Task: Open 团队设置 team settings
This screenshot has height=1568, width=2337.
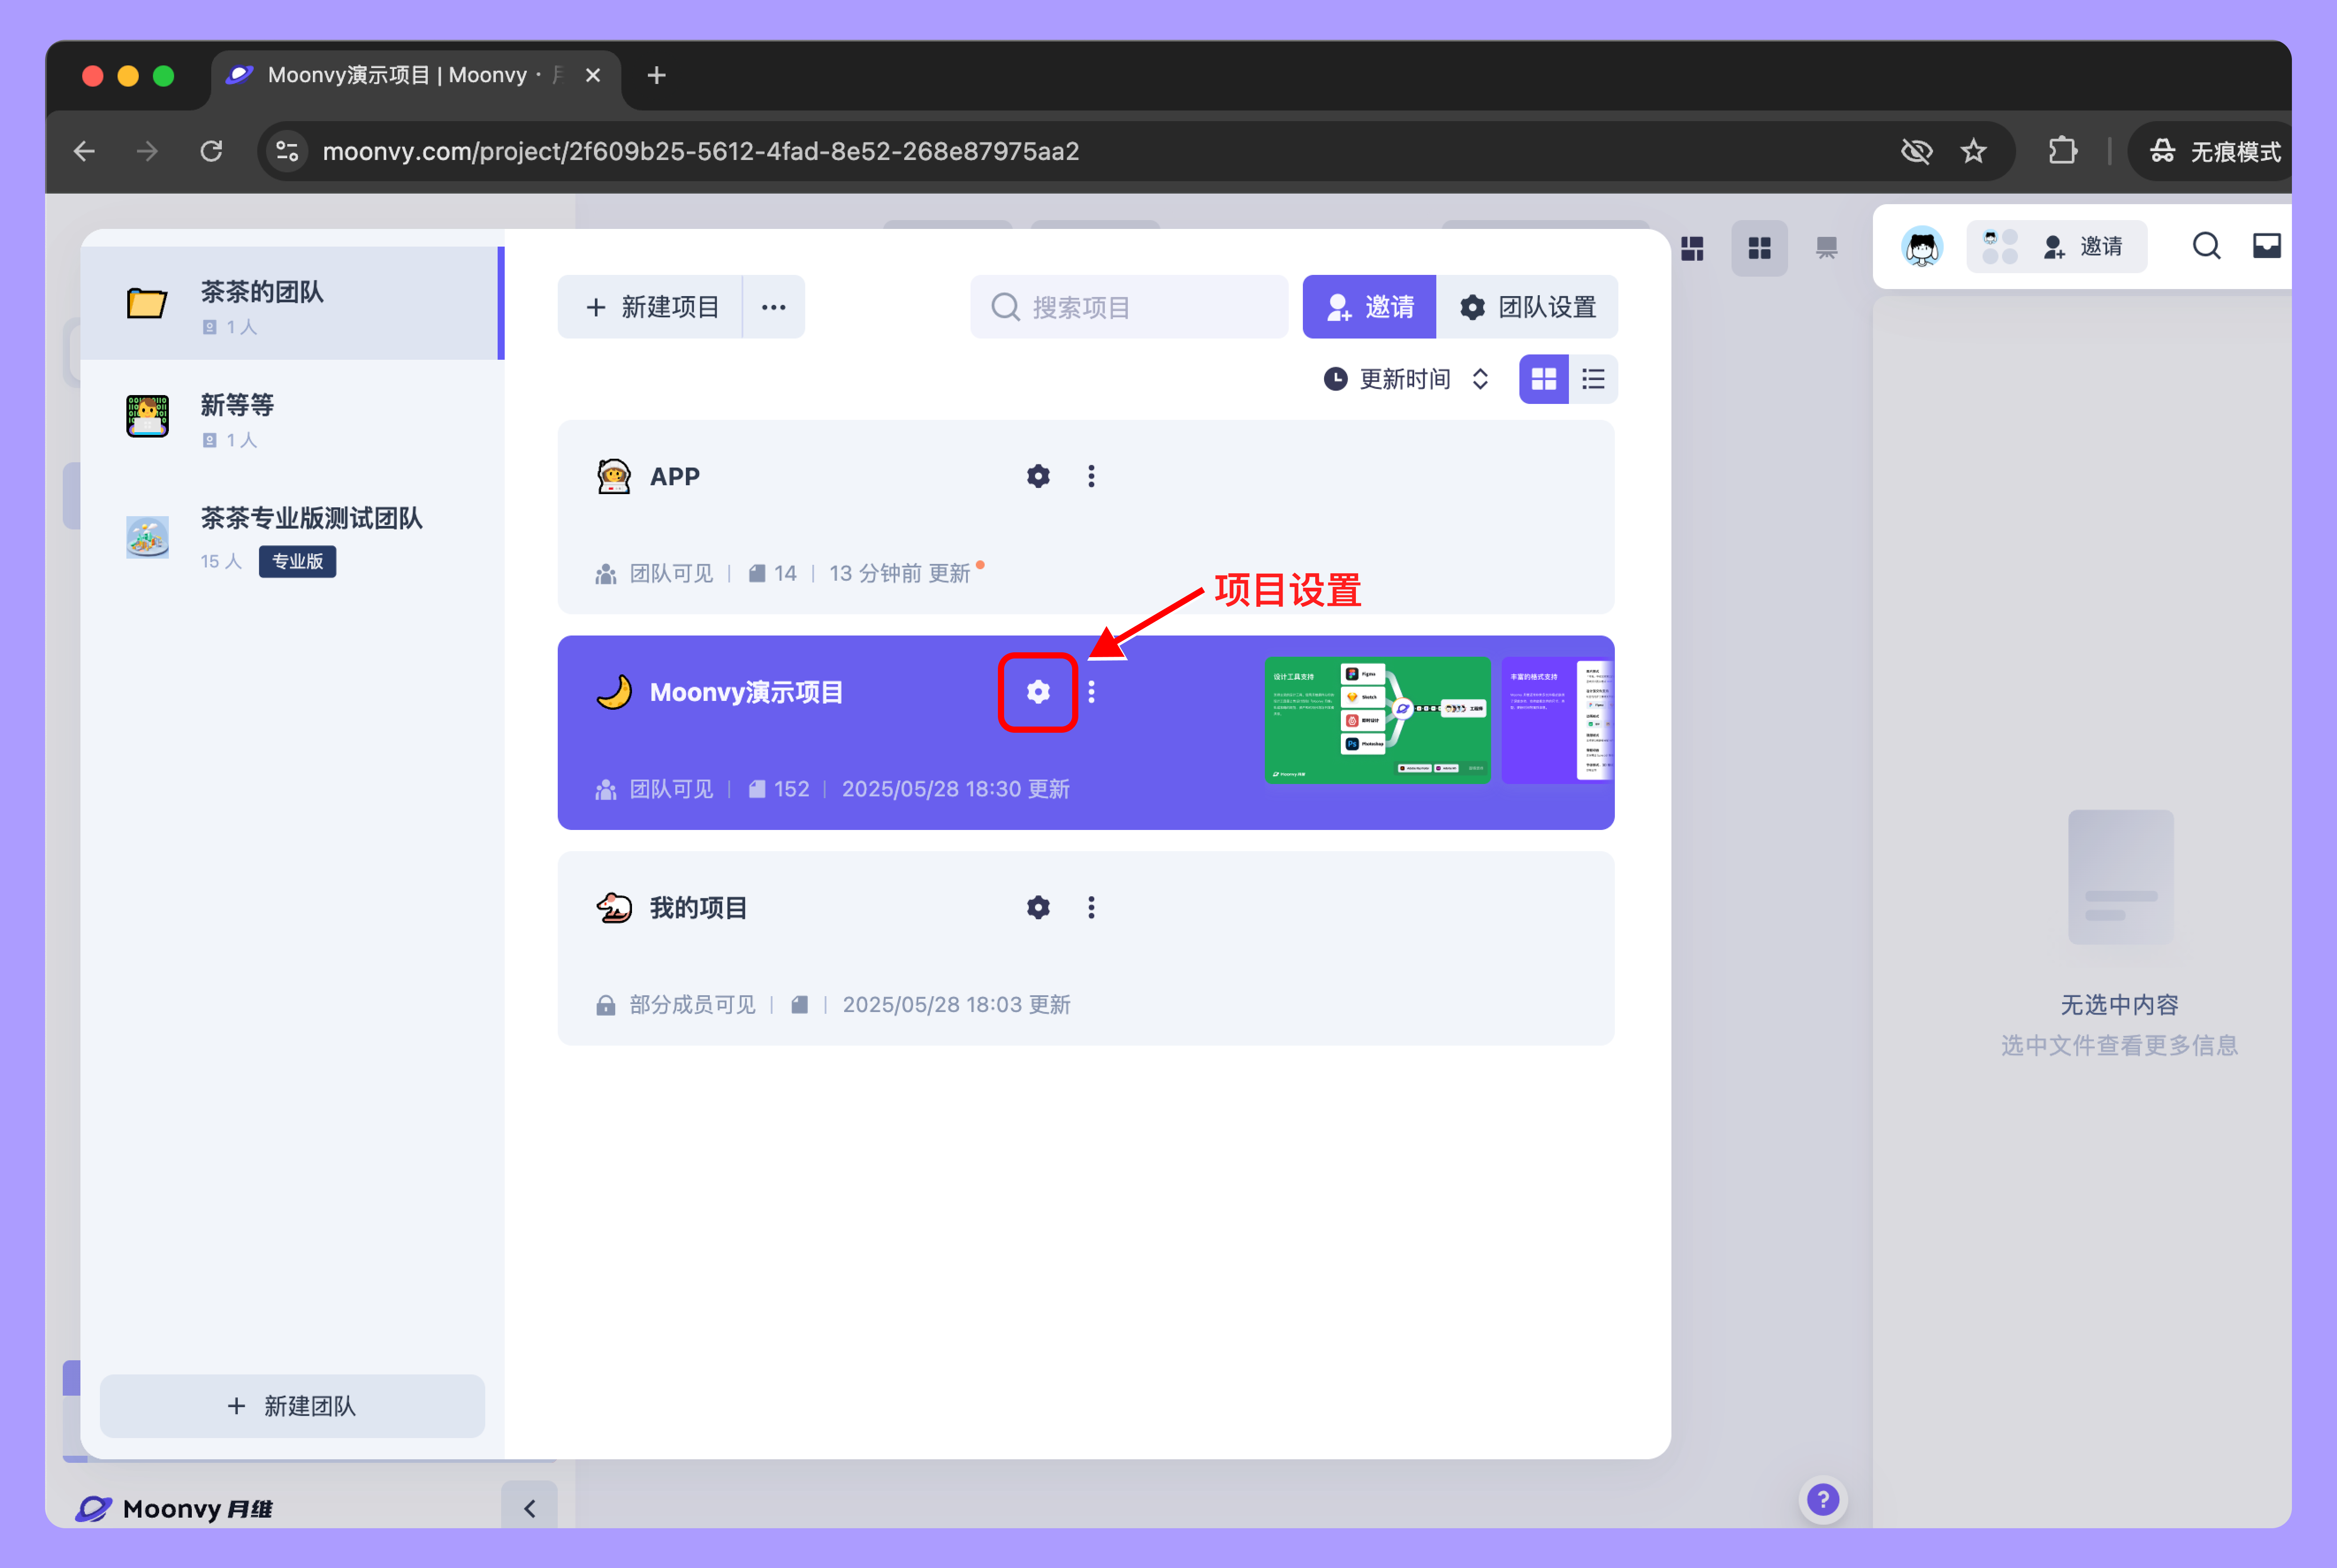Action: tap(1527, 307)
